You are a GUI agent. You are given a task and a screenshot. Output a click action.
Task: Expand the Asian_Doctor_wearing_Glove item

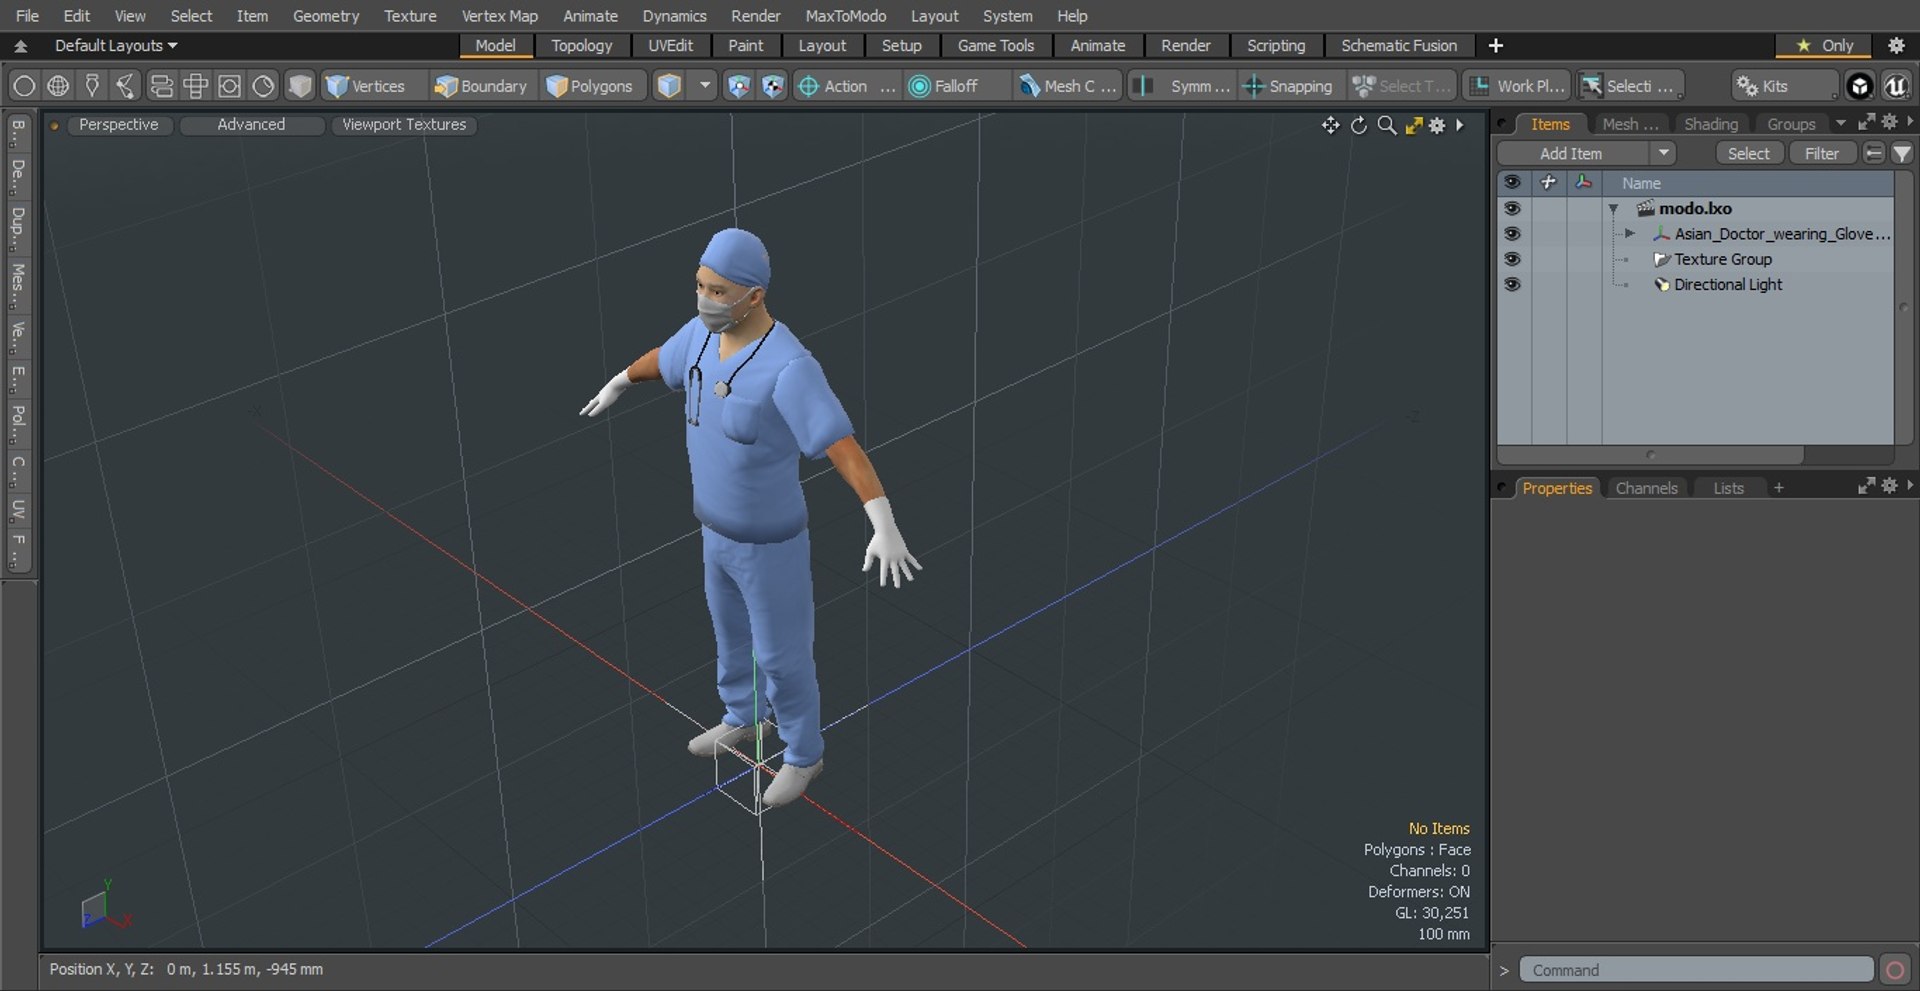[1630, 233]
